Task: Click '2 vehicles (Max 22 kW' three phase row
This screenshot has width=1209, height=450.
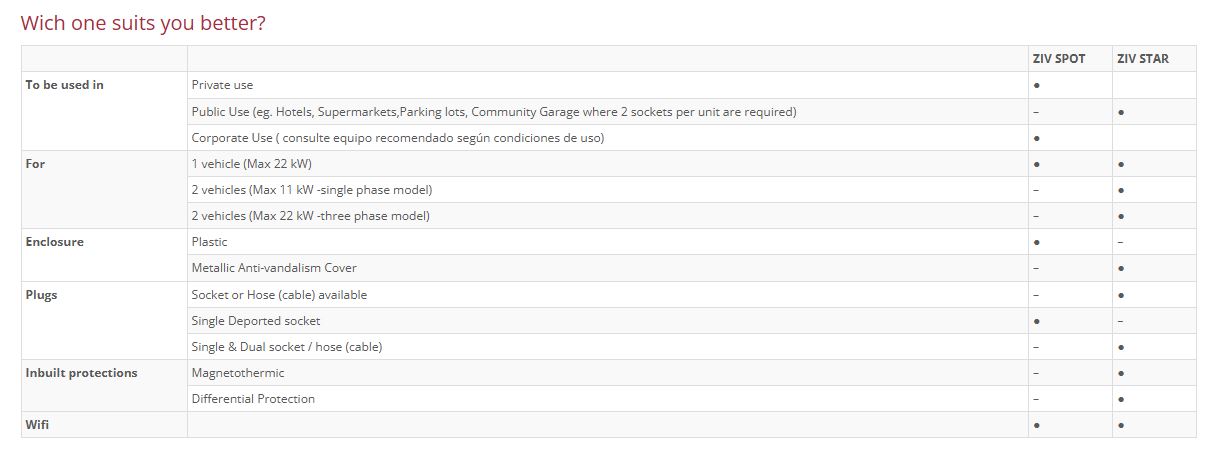Action: 310,216
